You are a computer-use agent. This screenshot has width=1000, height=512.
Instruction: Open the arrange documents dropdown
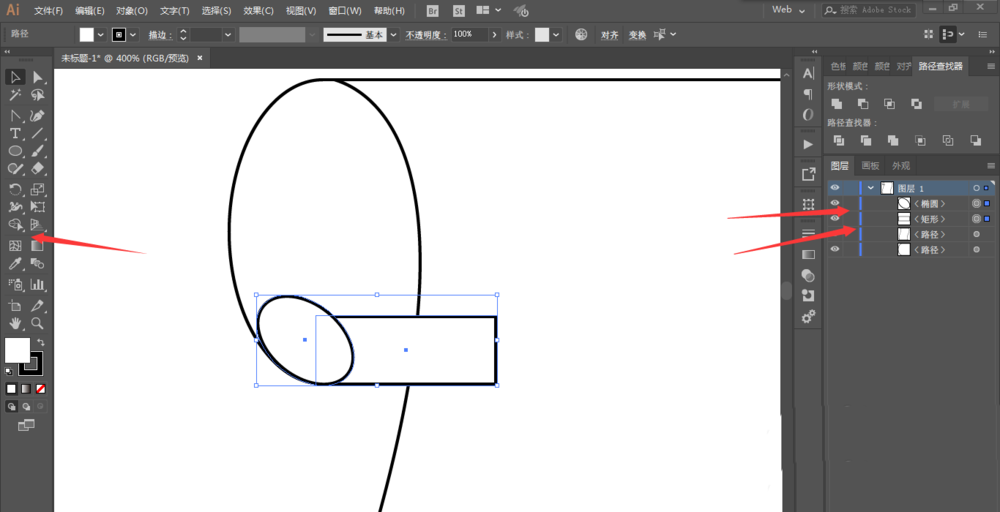[x=489, y=11]
